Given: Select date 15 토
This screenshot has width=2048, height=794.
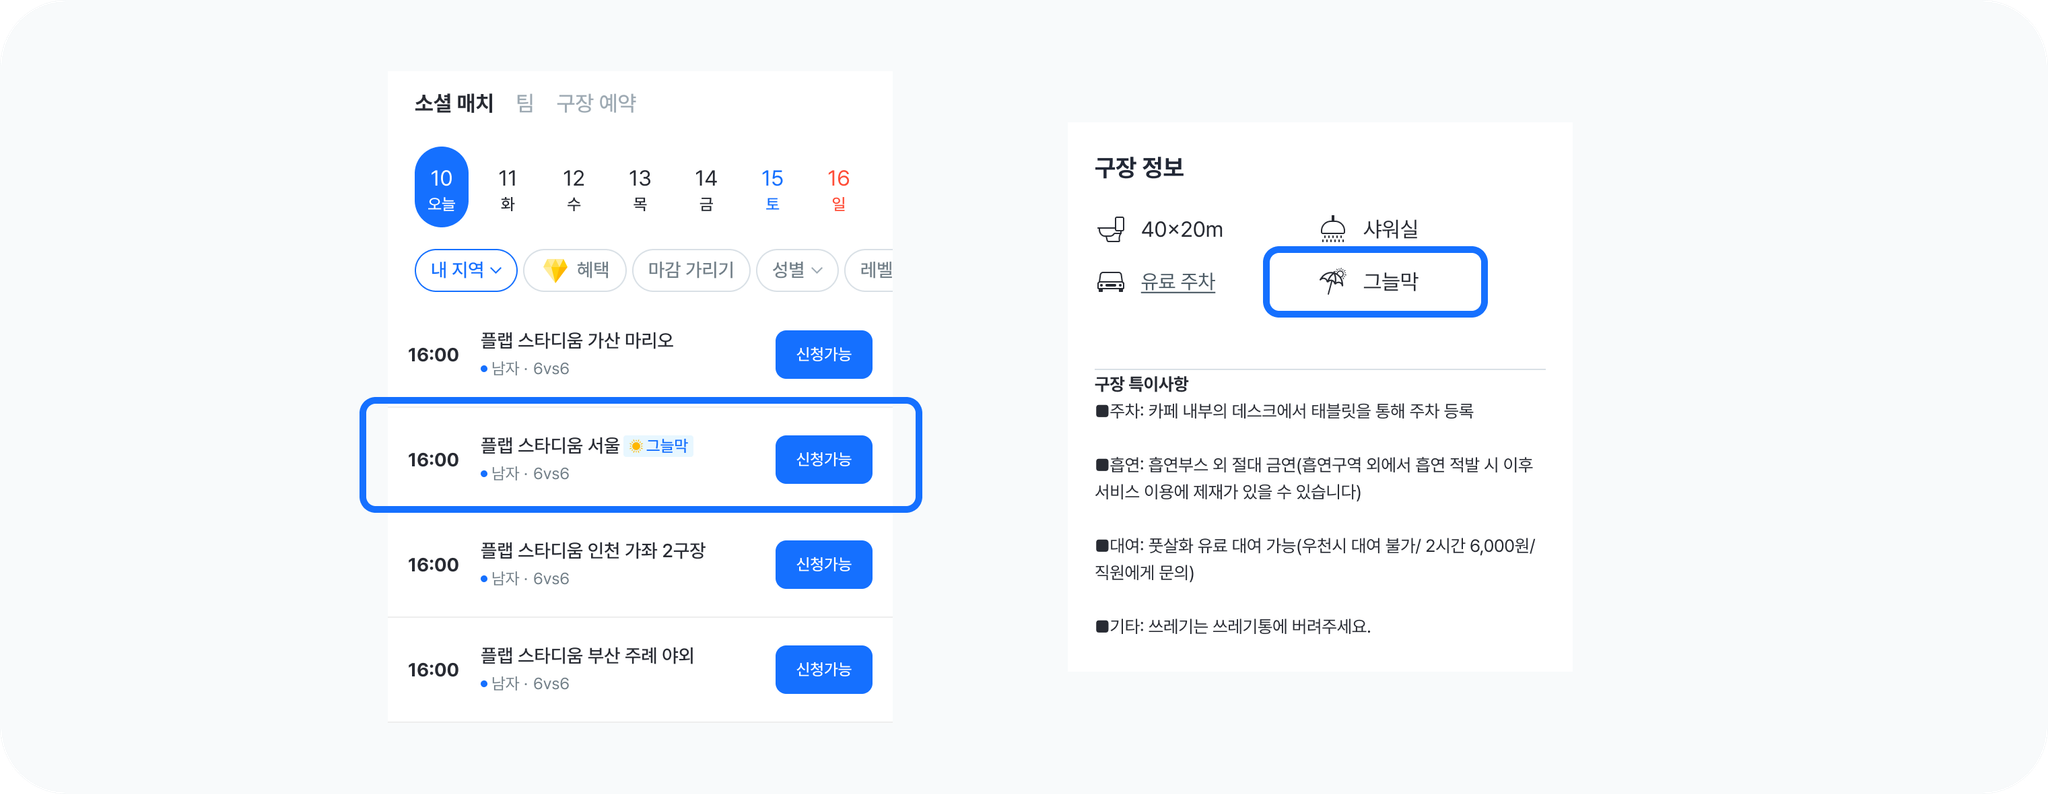Looking at the screenshot, I should (x=772, y=188).
